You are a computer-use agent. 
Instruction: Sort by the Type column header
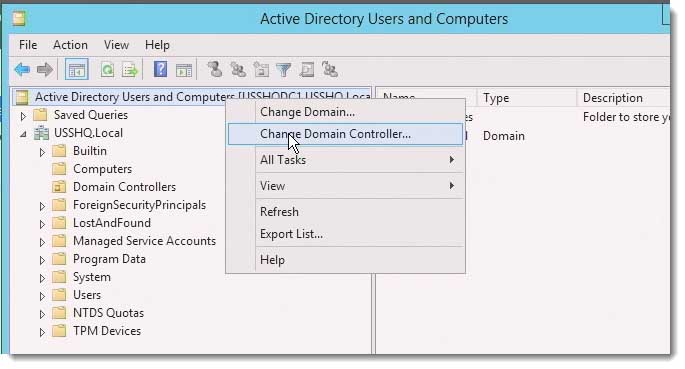[x=527, y=98]
